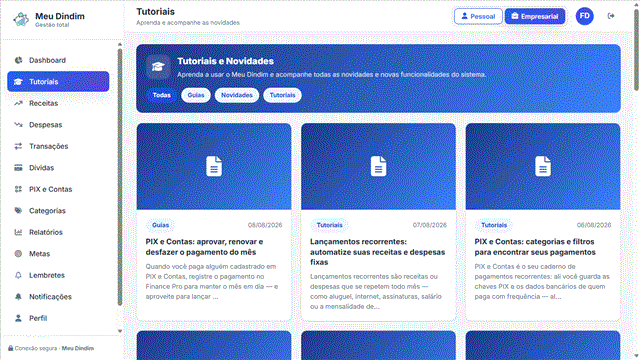This screenshot has width=640, height=360.
Task: Click the graduation cap icon in the banner
Action: pyautogui.click(x=158, y=67)
